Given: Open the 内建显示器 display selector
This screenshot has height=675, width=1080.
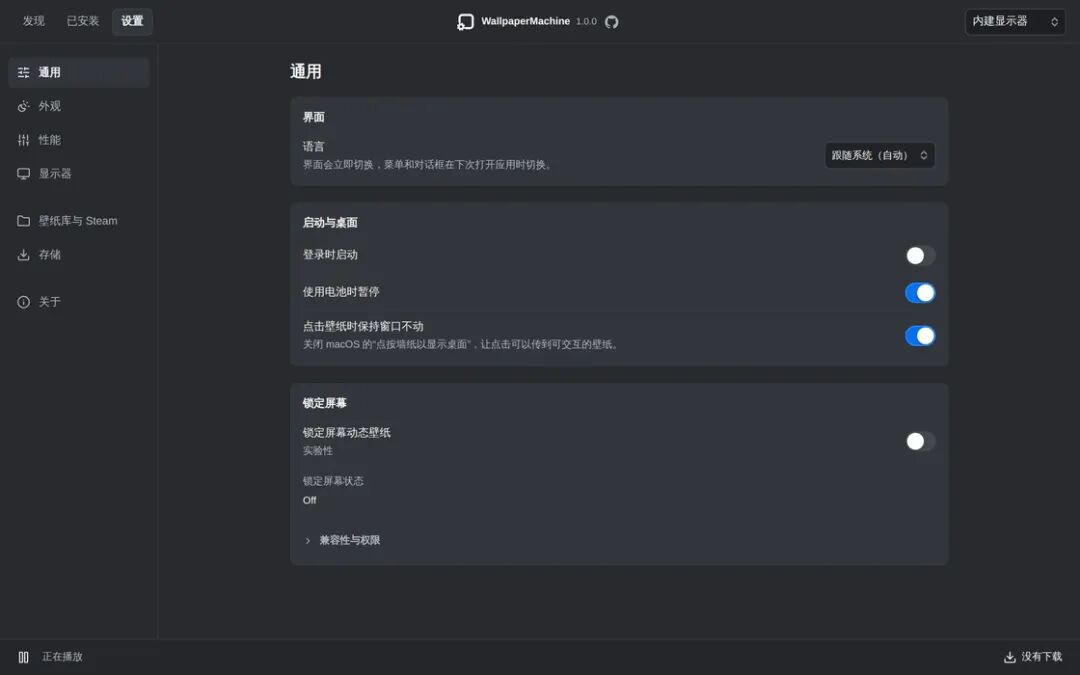Looking at the screenshot, I should click(1015, 21).
